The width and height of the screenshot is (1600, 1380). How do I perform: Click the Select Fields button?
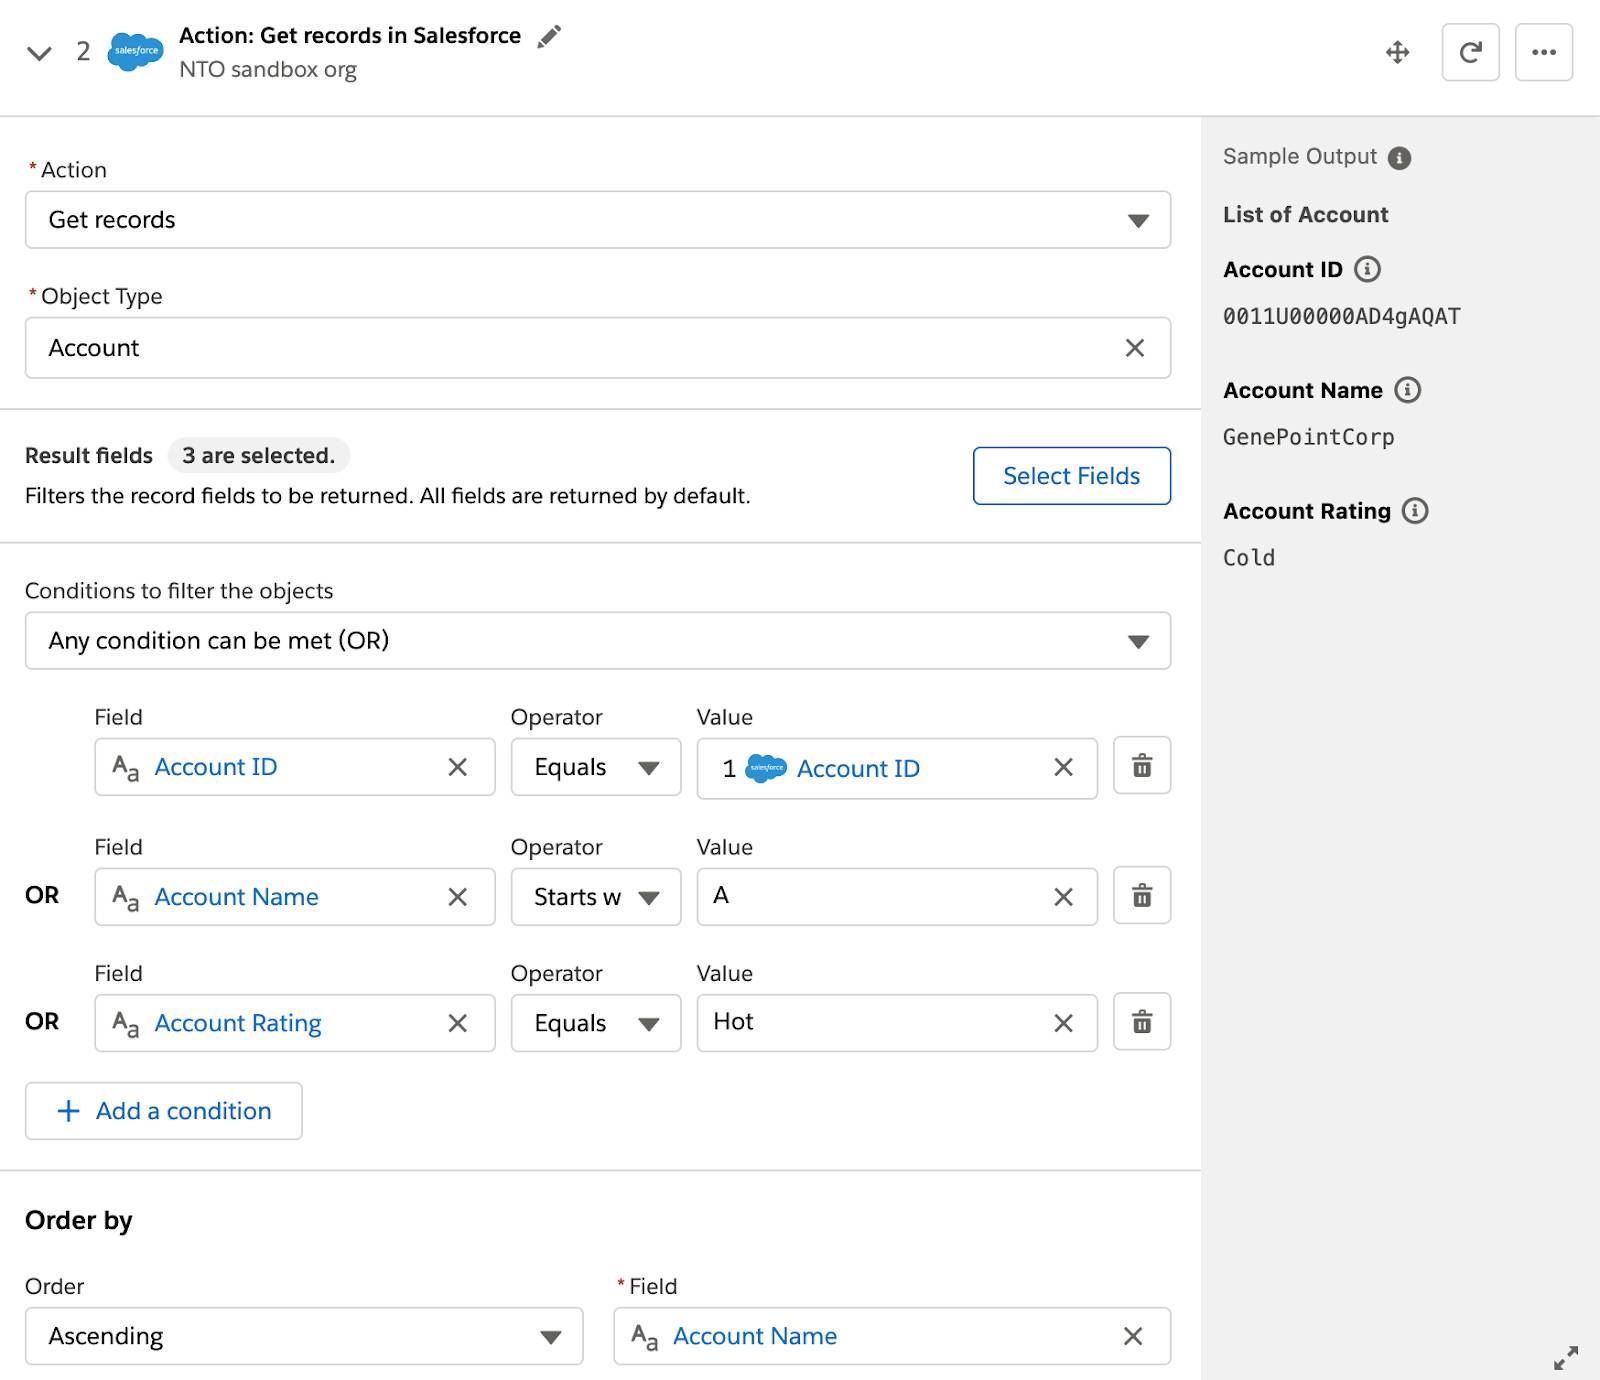pyautogui.click(x=1071, y=476)
